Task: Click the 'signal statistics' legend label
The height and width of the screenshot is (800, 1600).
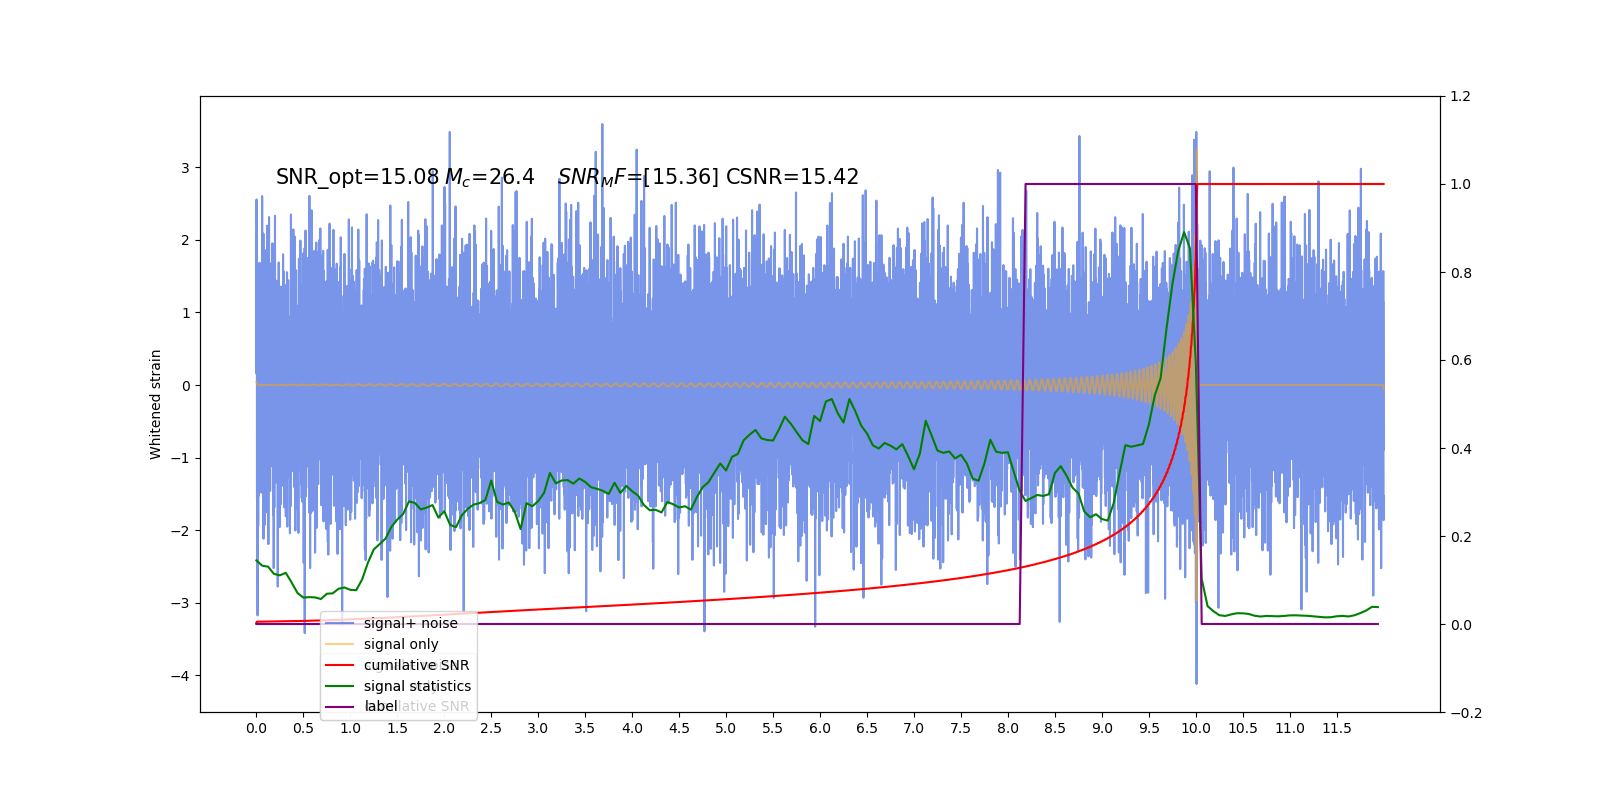Action: 417,686
